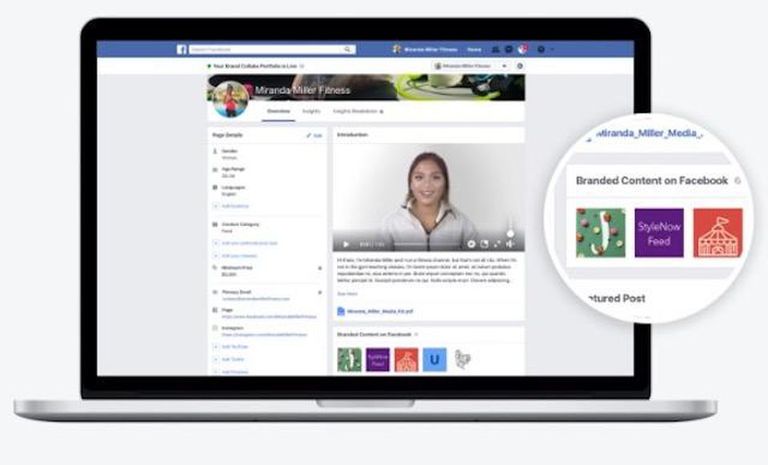Go to Home in the top bar
This screenshot has width=768, height=465.
[x=474, y=49]
